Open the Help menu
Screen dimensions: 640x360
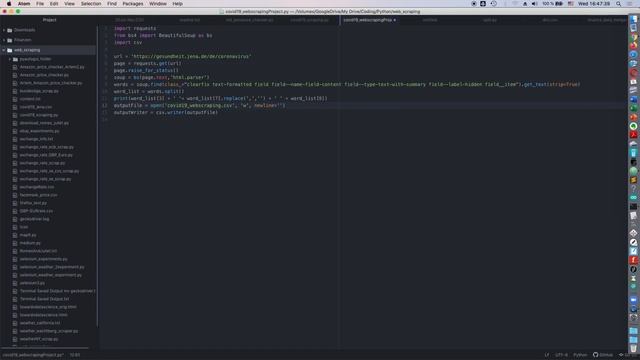coord(178,4)
